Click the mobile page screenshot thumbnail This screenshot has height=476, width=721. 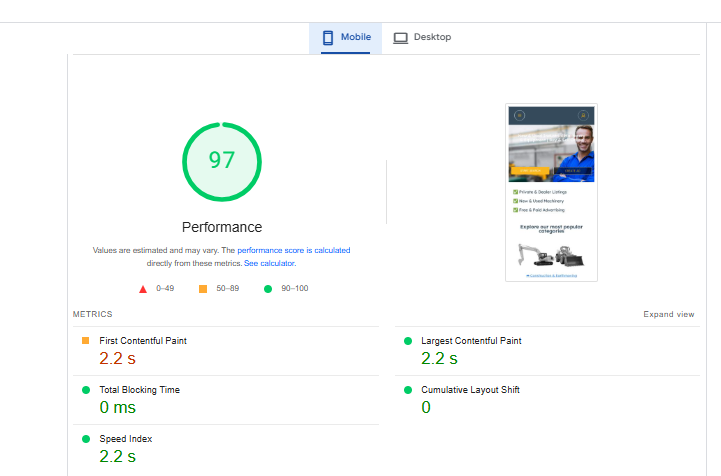point(551,192)
